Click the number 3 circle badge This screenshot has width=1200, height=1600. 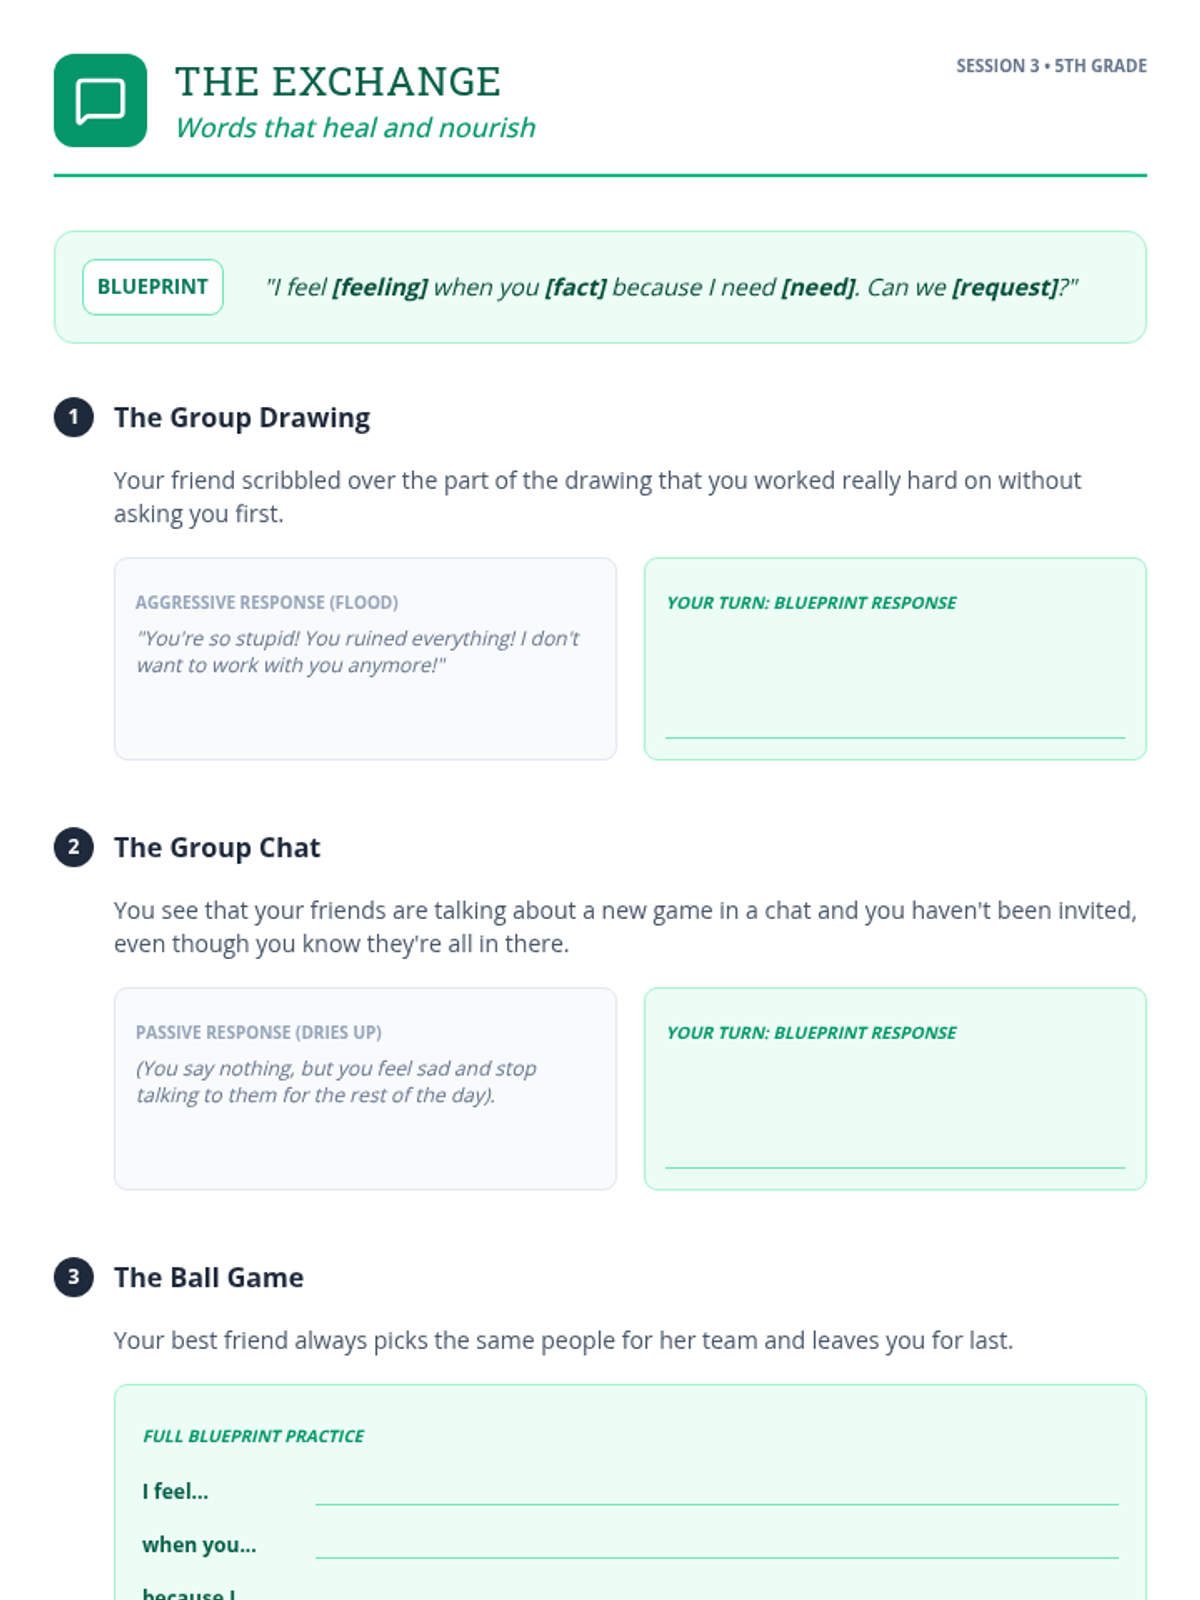pyautogui.click(x=73, y=1277)
